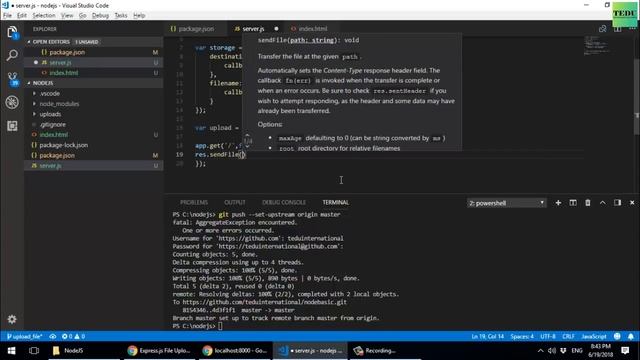Click the errors and warnings status indicator
Image resolution: width=640 pixels, height=360 pixels.
pos(73,336)
